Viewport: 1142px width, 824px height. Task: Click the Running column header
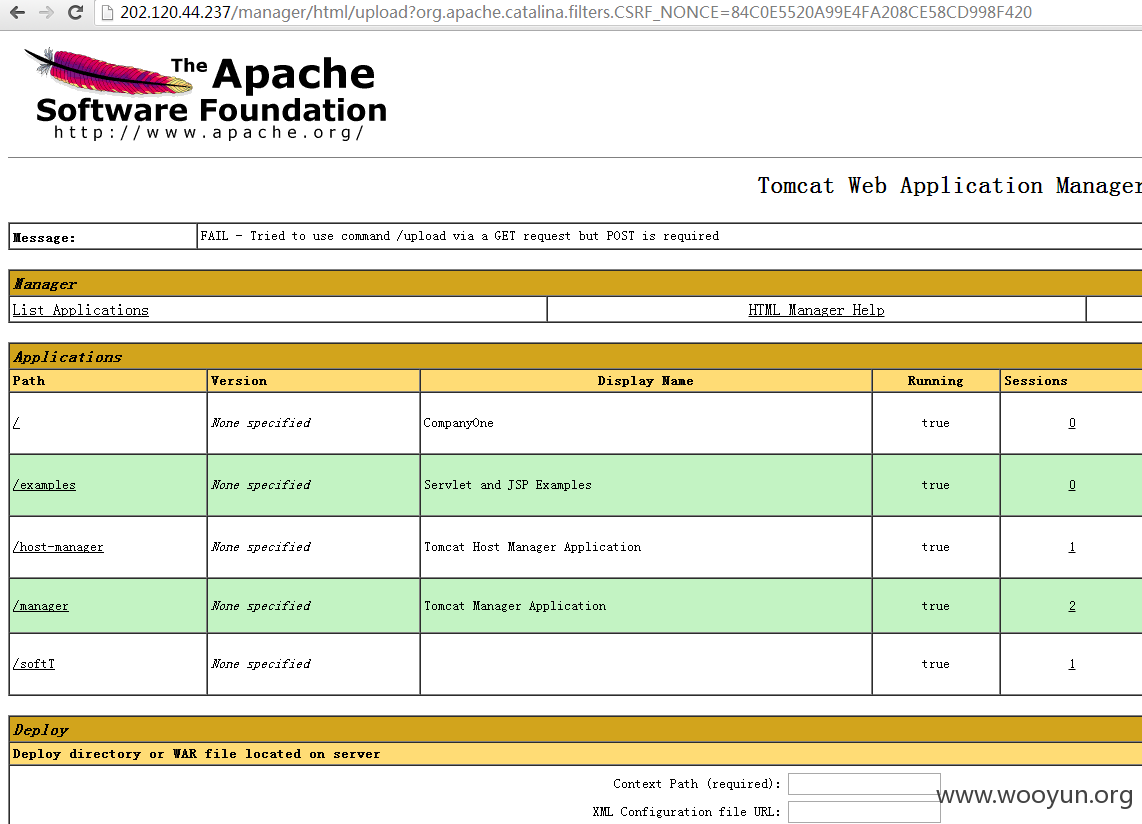pos(935,380)
